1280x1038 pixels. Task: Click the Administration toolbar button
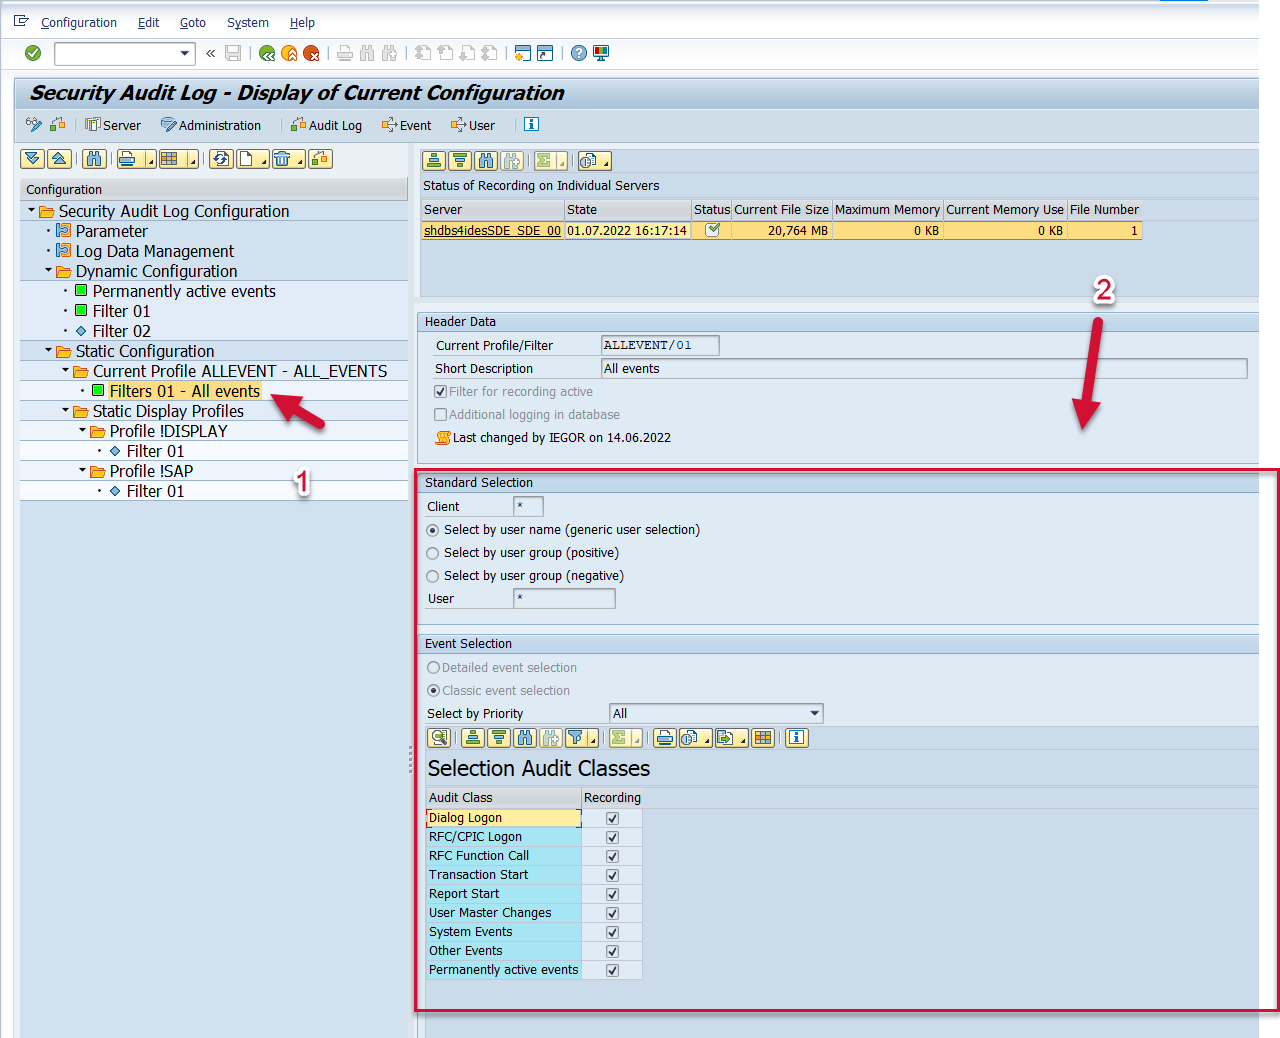pyautogui.click(x=211, y=125)
